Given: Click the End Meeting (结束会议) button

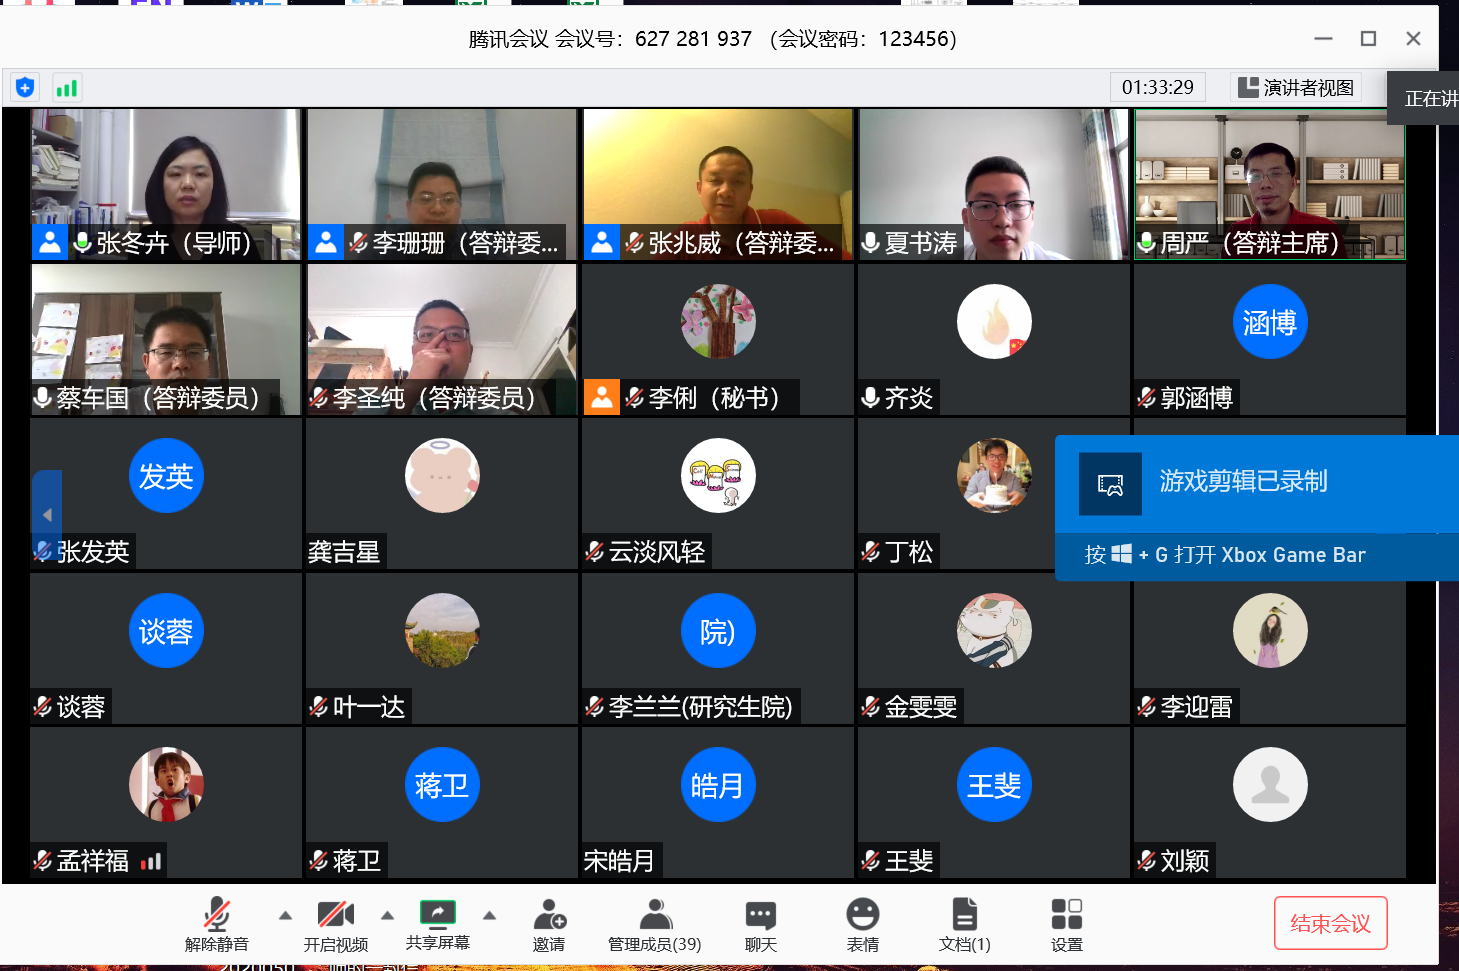Looking at the screenshot, I should point(1330,923).
